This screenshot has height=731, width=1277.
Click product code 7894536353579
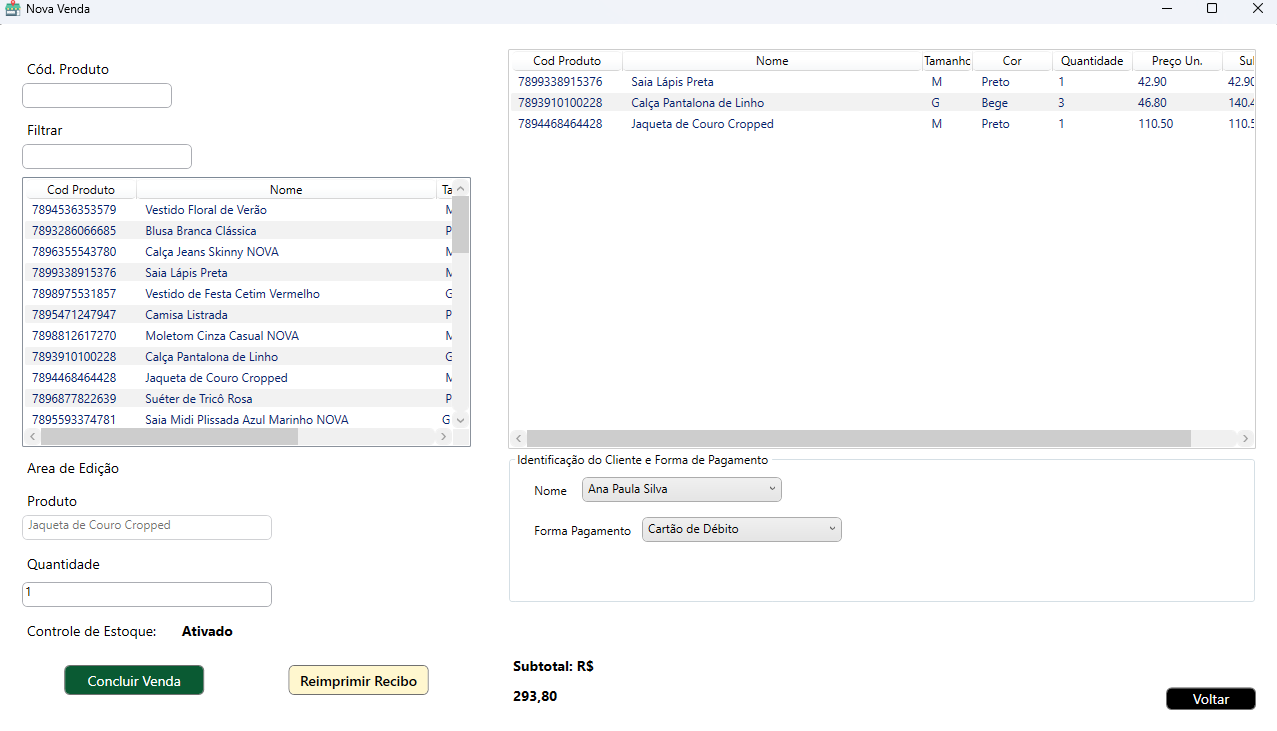coord(74,210)
